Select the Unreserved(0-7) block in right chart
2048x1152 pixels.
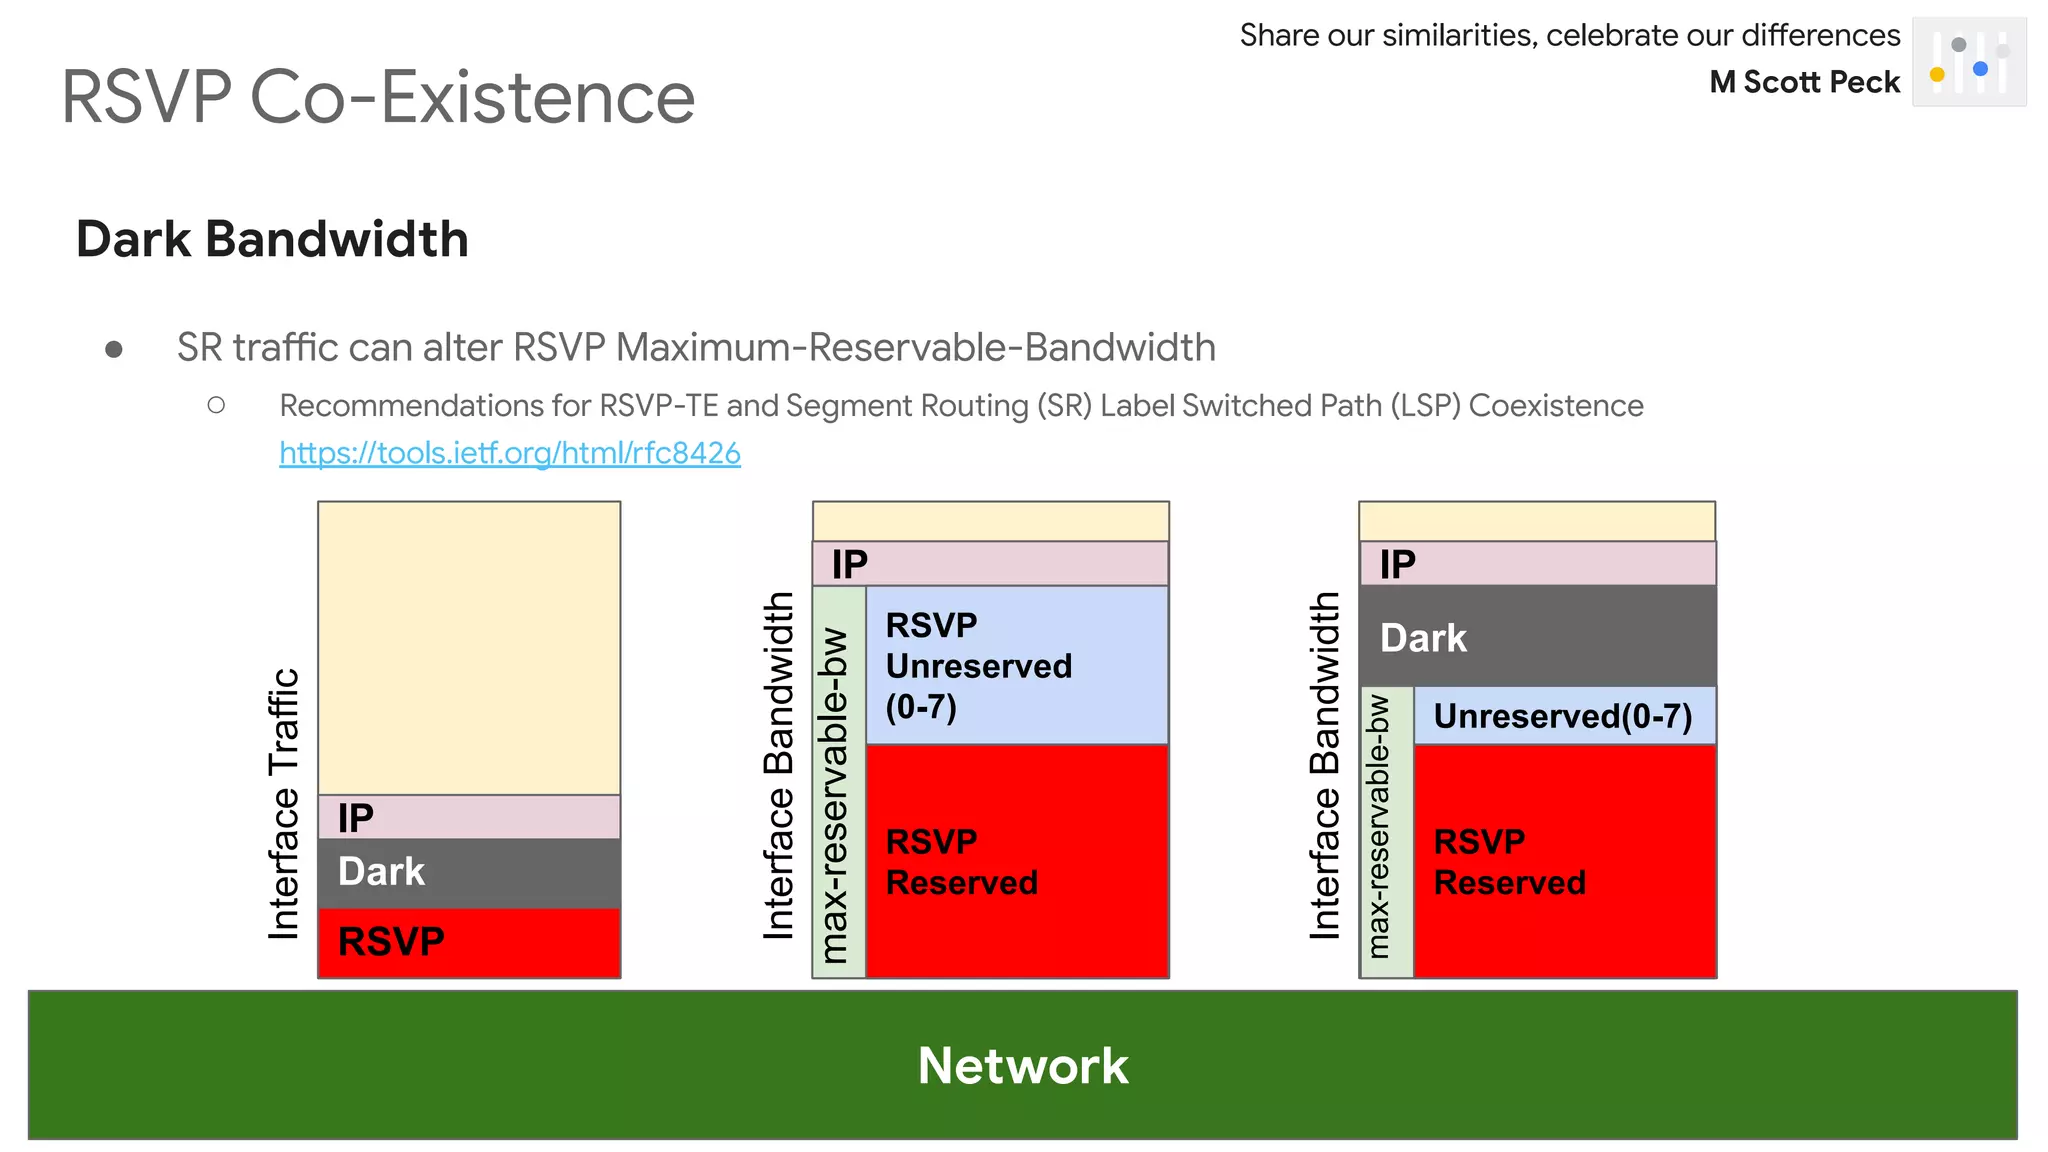[1564, 716]
